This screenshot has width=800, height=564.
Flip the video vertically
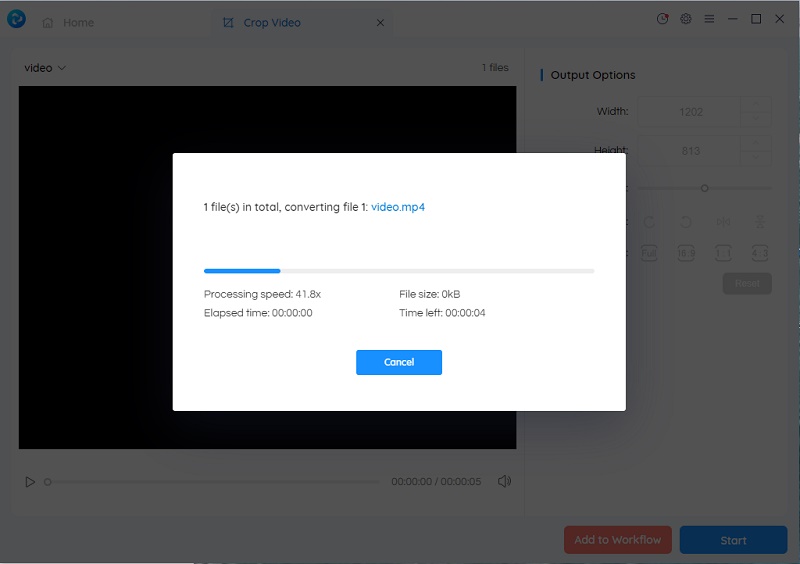pyautogui.click(x=760, y=222)
